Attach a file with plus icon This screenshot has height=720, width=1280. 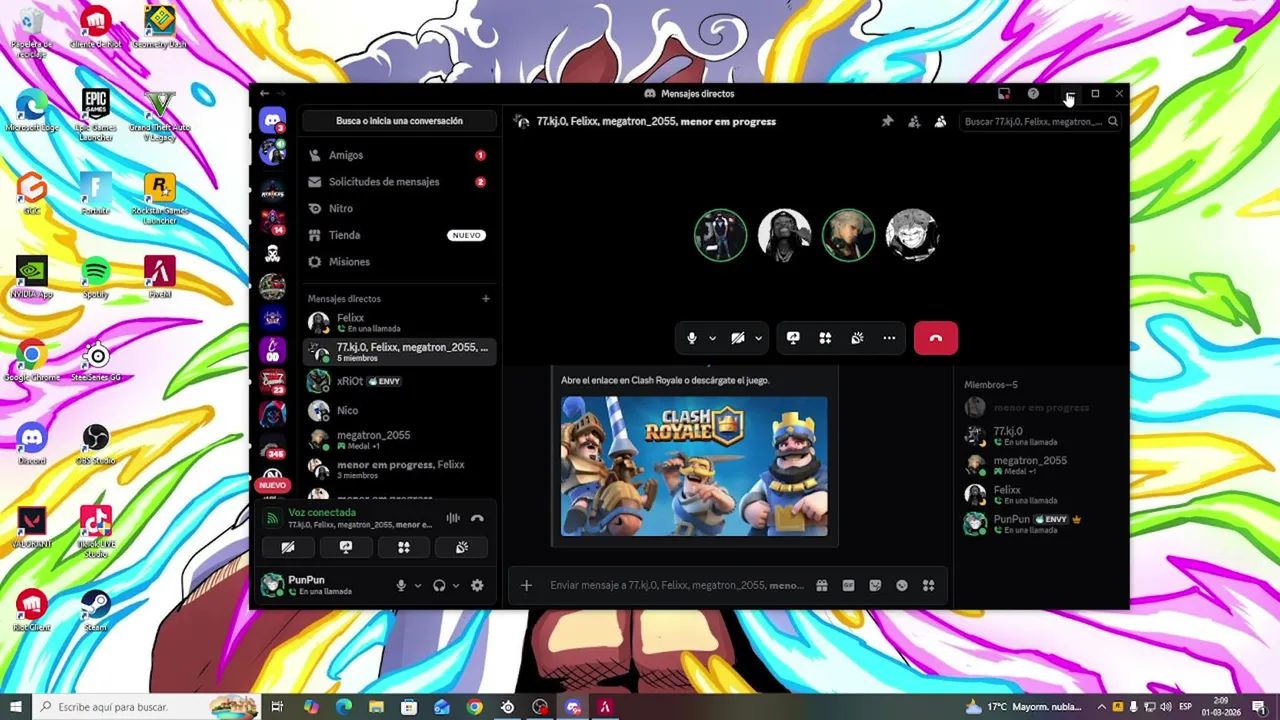pos(526,585)
